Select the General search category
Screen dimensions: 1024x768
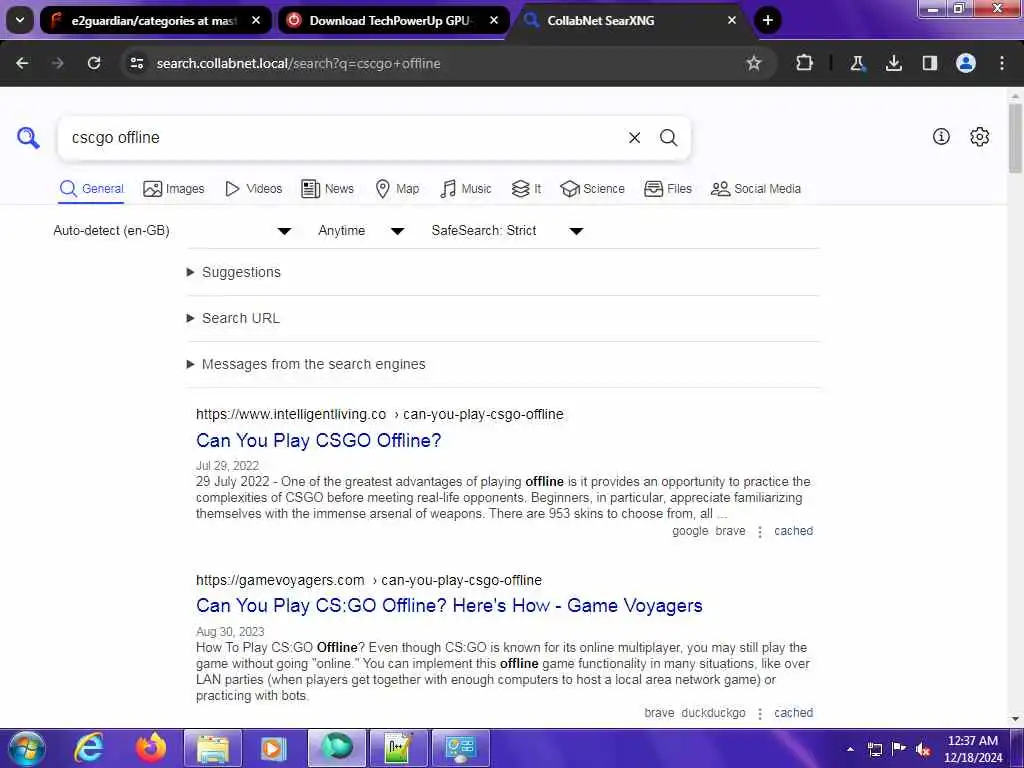click(x=91, y=189)
